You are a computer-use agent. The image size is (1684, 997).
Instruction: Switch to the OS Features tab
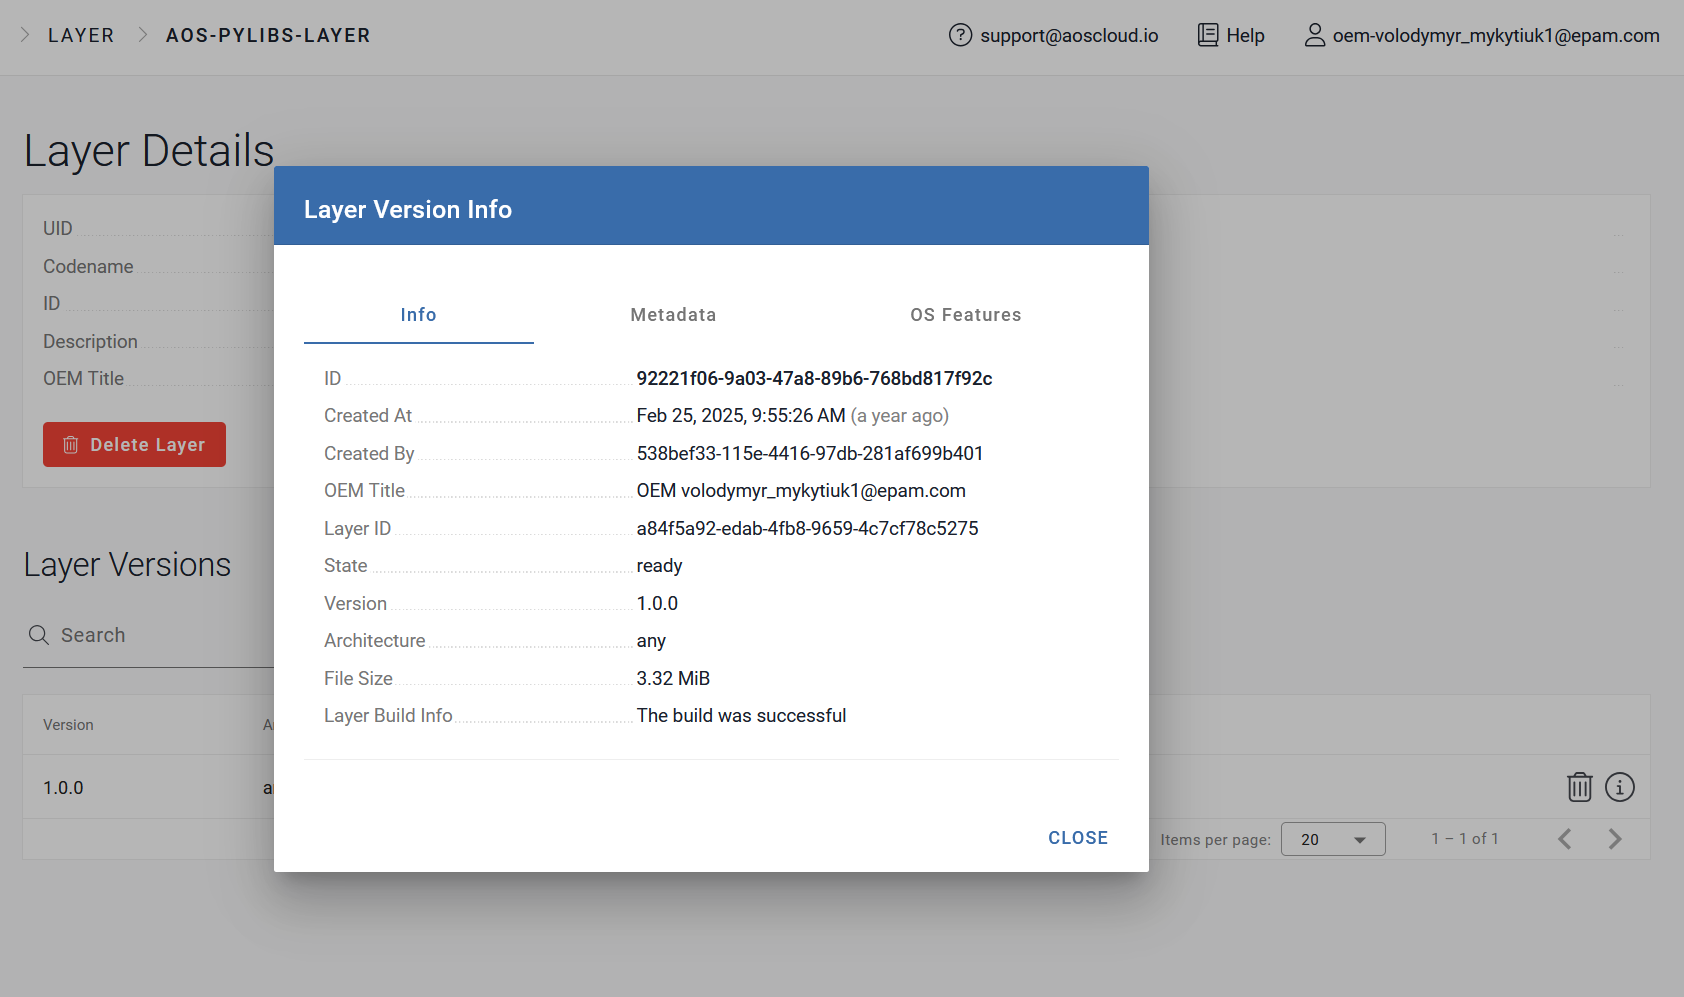965,315
